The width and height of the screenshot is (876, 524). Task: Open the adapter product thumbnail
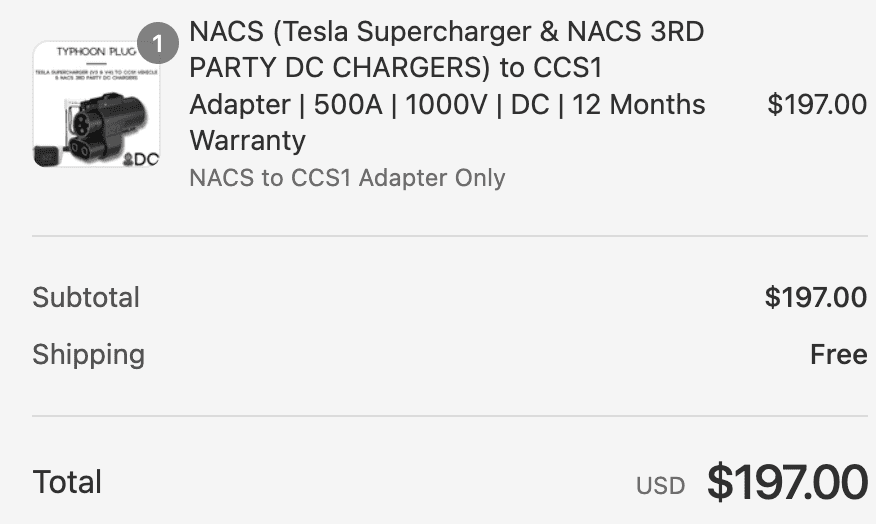(x=96, y=104)
